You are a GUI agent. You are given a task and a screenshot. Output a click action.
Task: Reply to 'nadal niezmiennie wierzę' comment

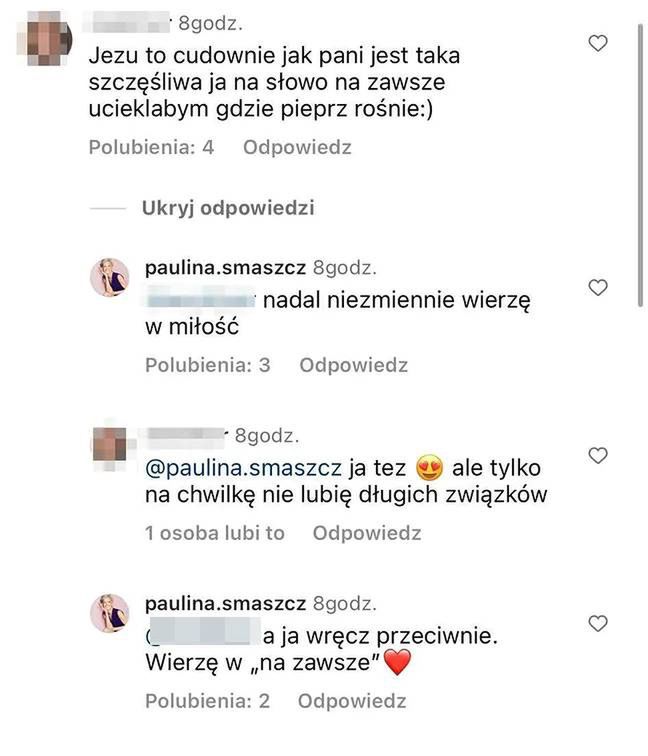click(x=354, y=365)
